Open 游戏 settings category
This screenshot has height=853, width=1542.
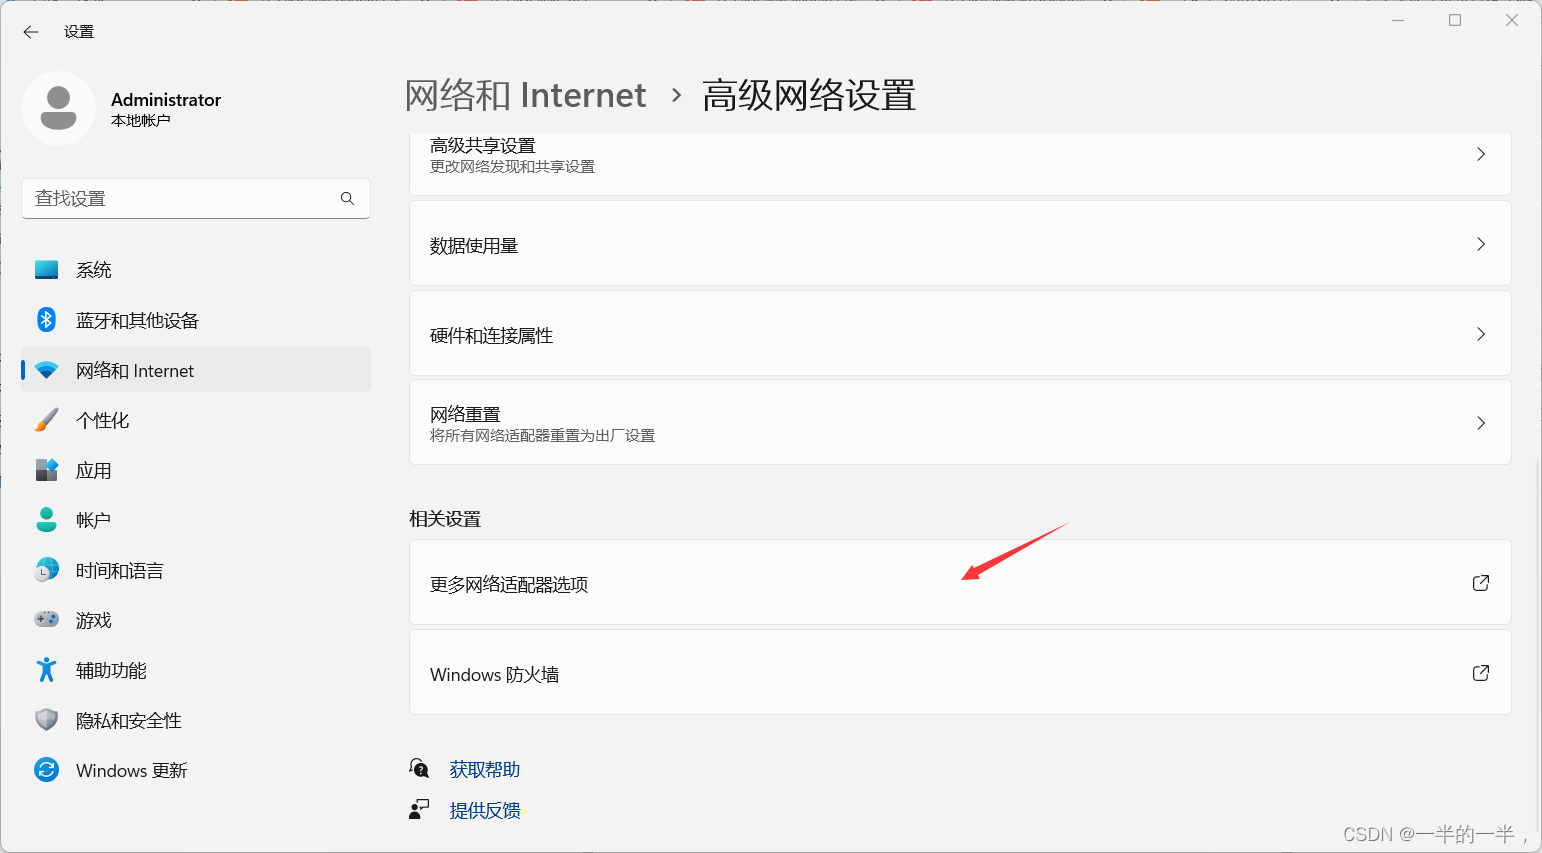point(196,620)
